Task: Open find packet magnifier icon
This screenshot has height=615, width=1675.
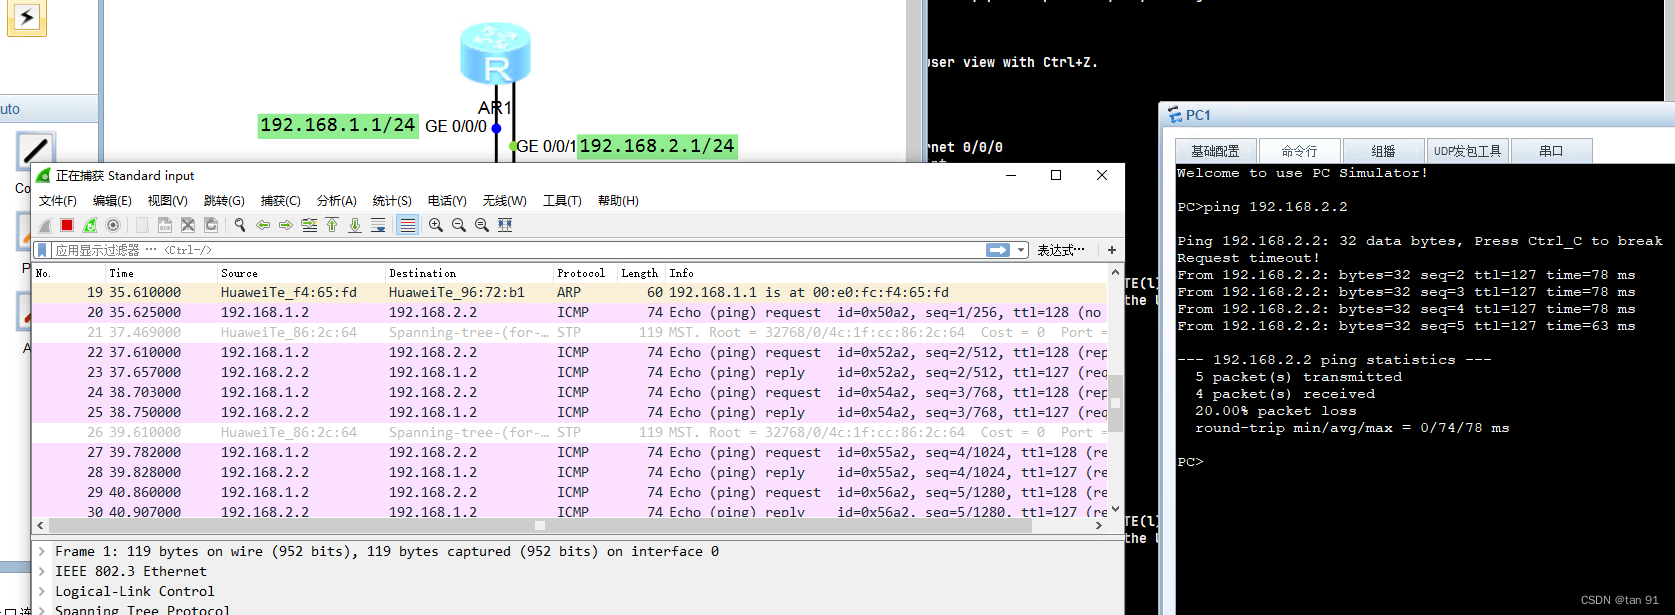Action: click(x=240, y=225)
